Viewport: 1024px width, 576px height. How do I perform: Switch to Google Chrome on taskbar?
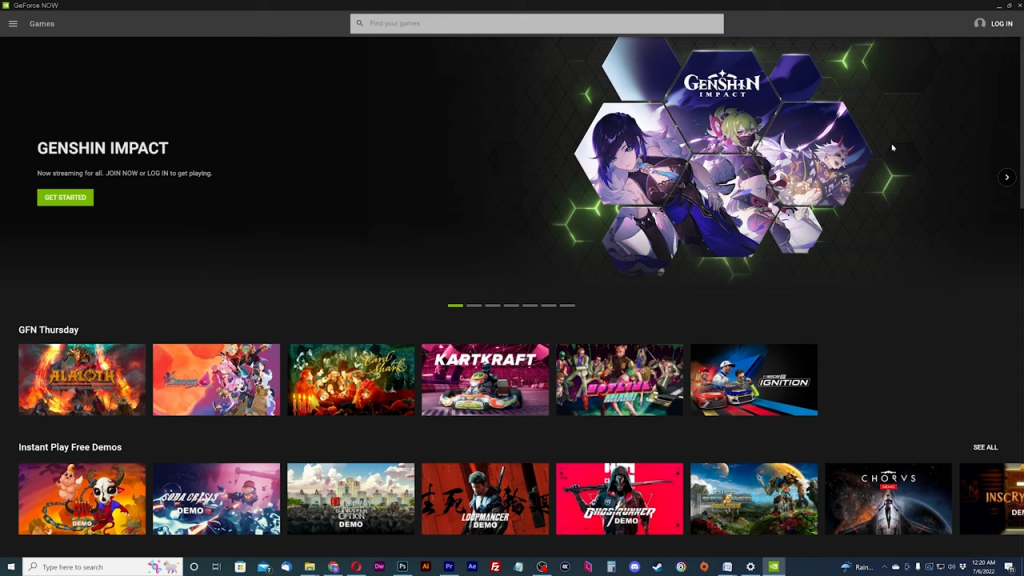[333, 567]
